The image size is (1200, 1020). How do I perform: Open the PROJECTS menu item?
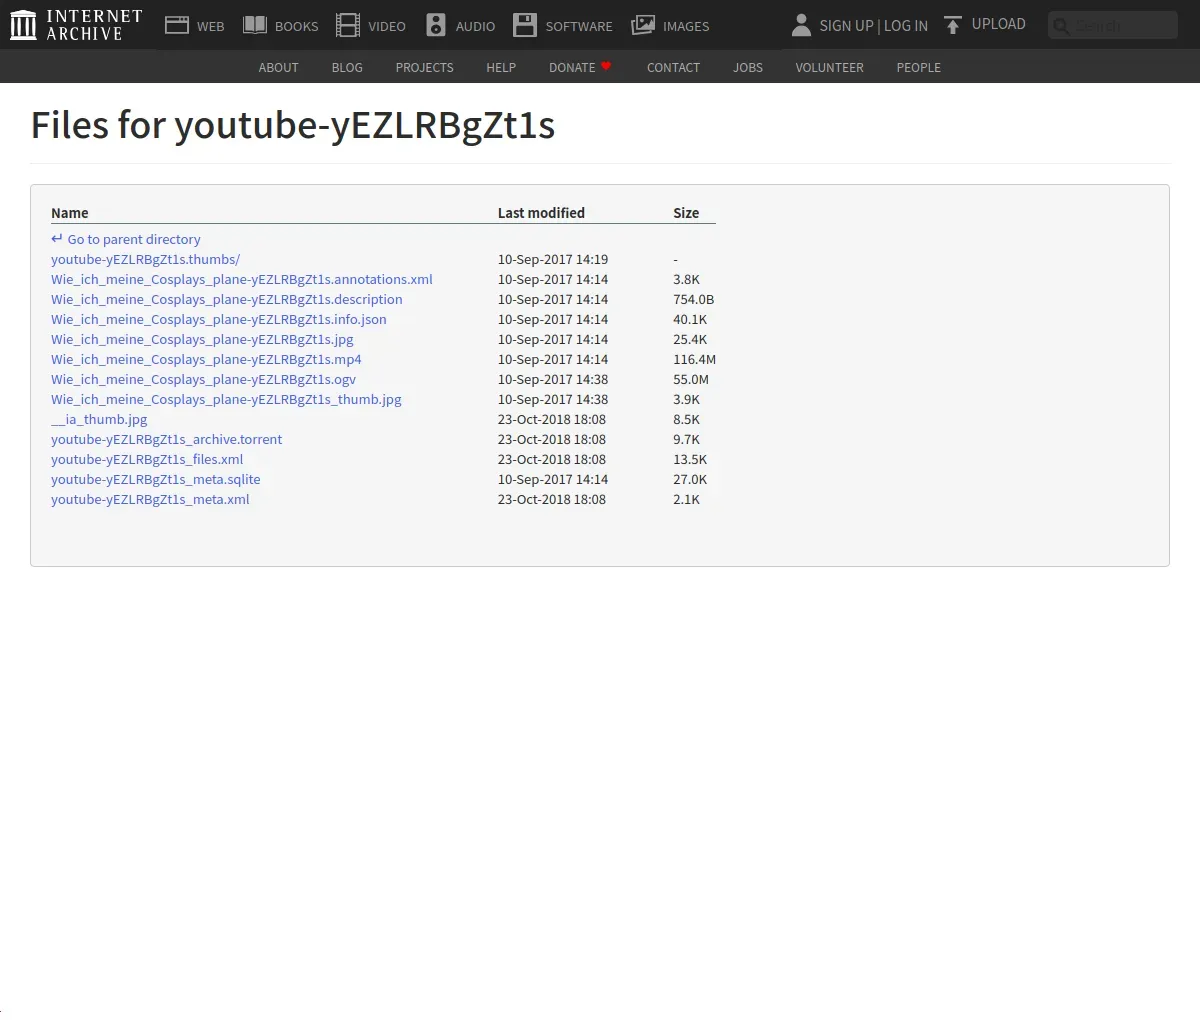pyautogui.click(x=424, y=67)
